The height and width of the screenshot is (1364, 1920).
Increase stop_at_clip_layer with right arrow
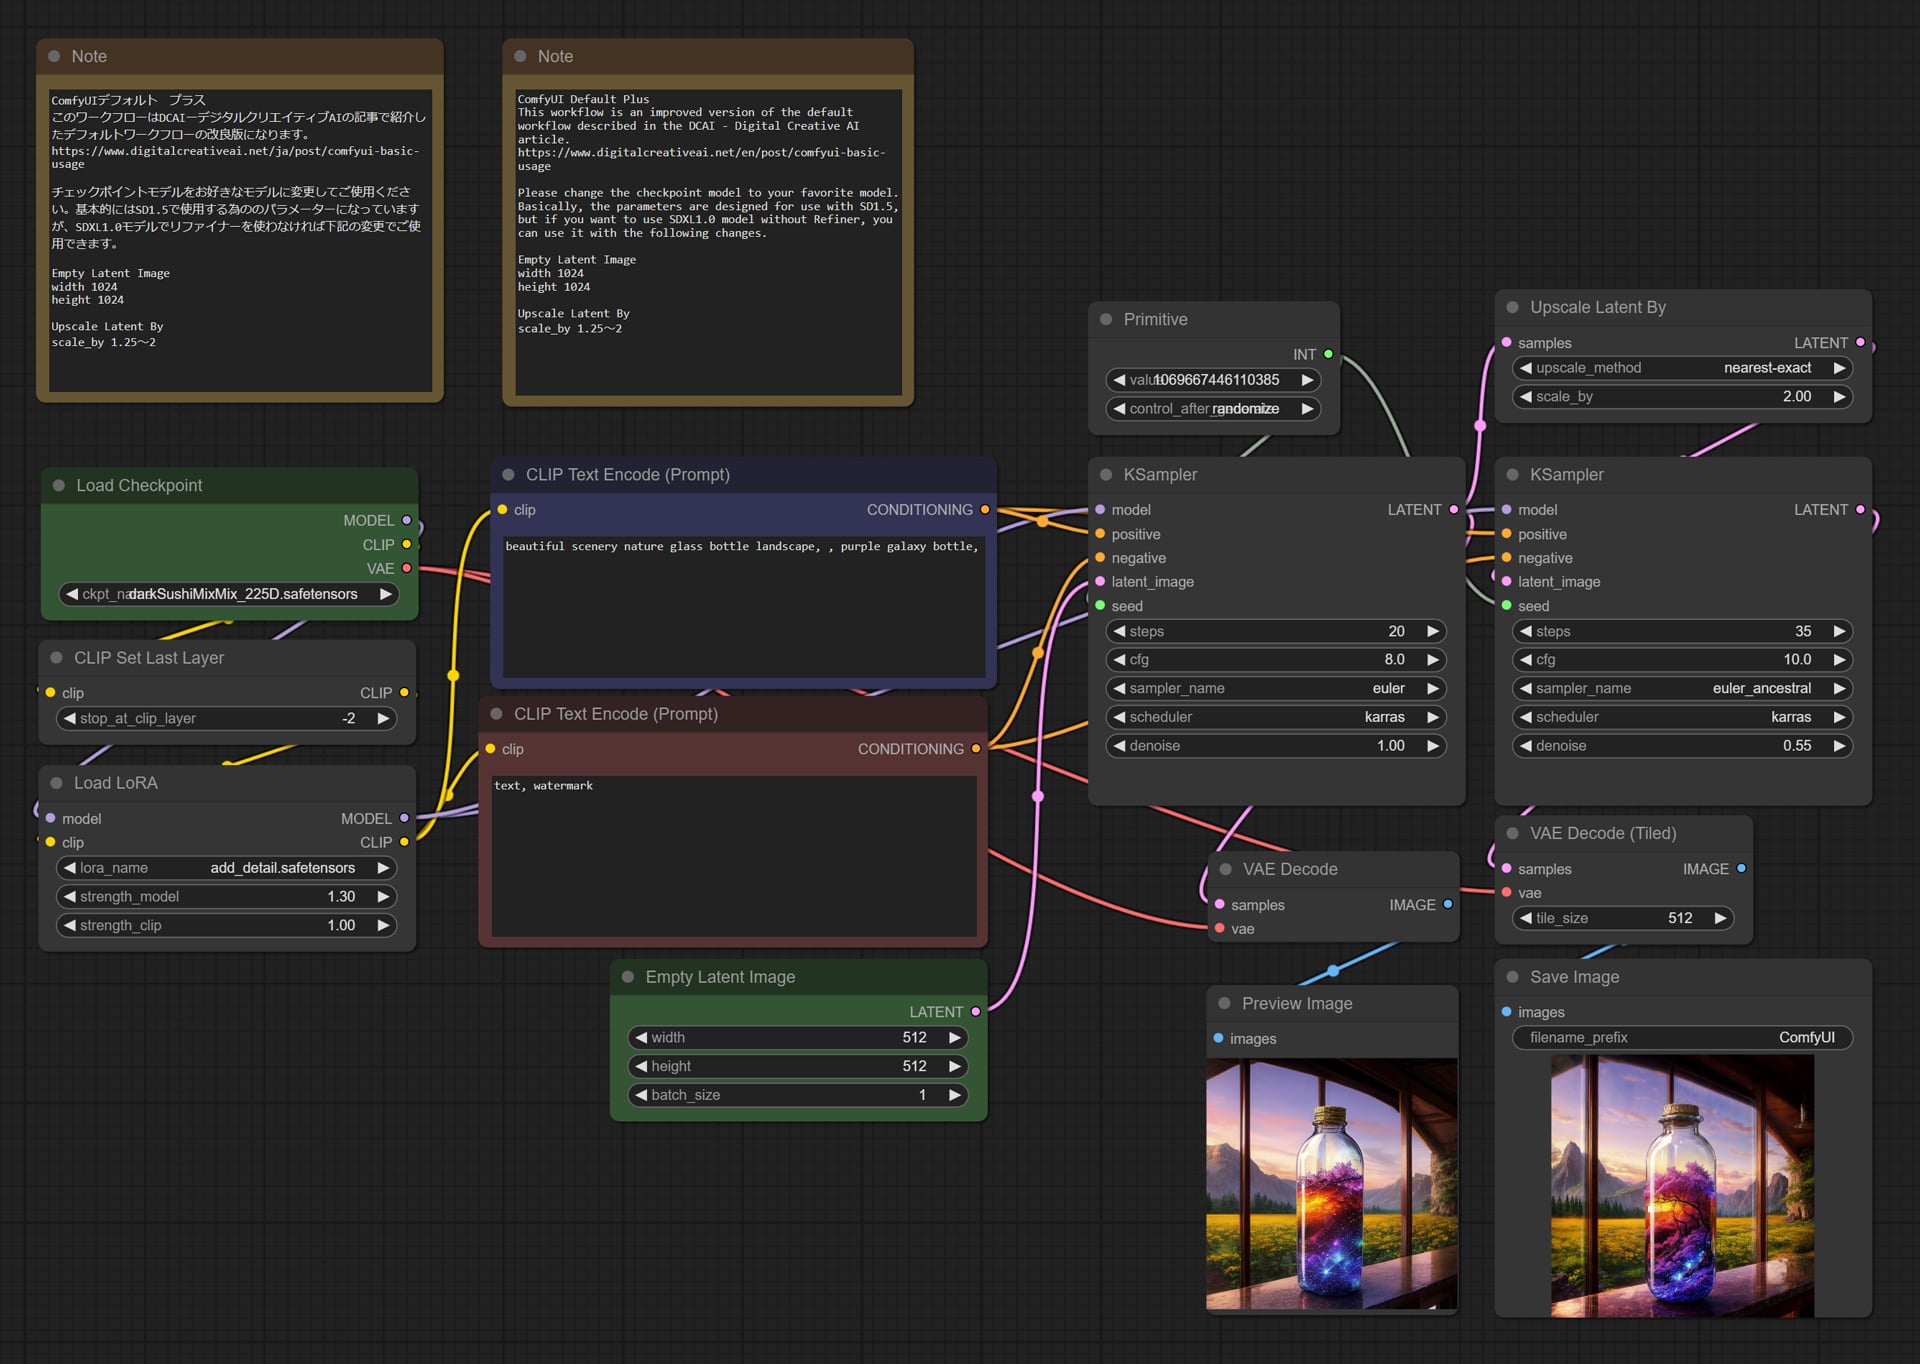383,719
